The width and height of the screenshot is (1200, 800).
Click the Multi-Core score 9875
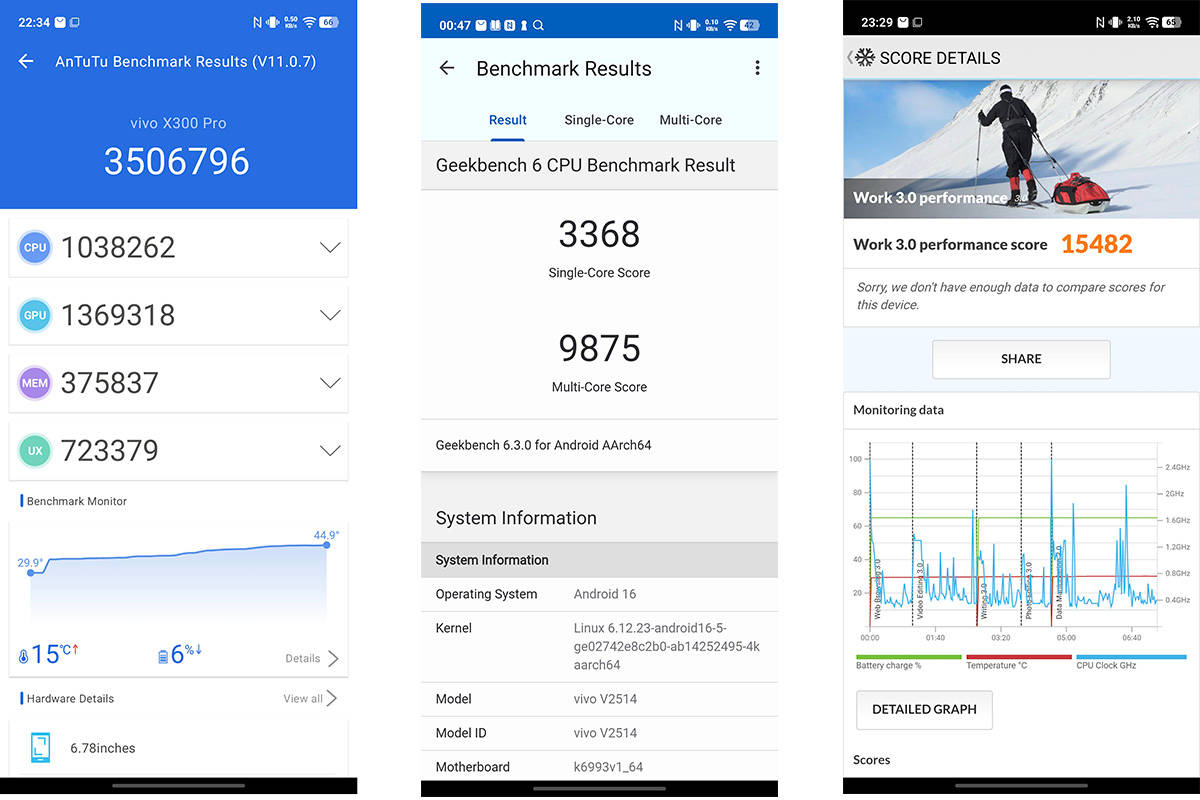[x=599, y=348]
